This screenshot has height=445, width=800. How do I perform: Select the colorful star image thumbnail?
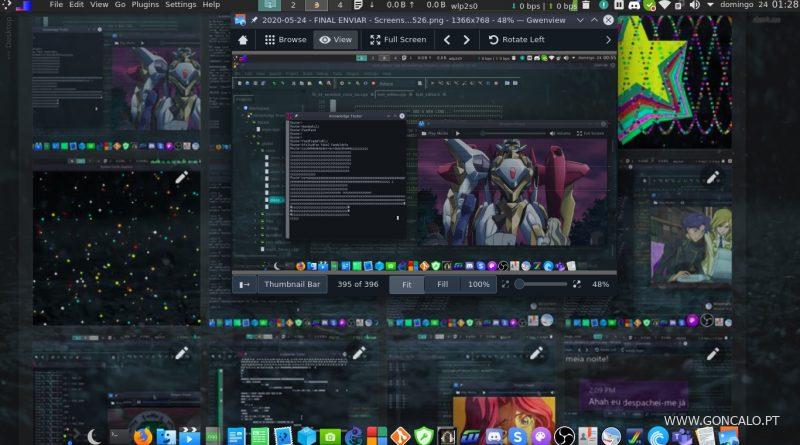click(x=675, y=82)
